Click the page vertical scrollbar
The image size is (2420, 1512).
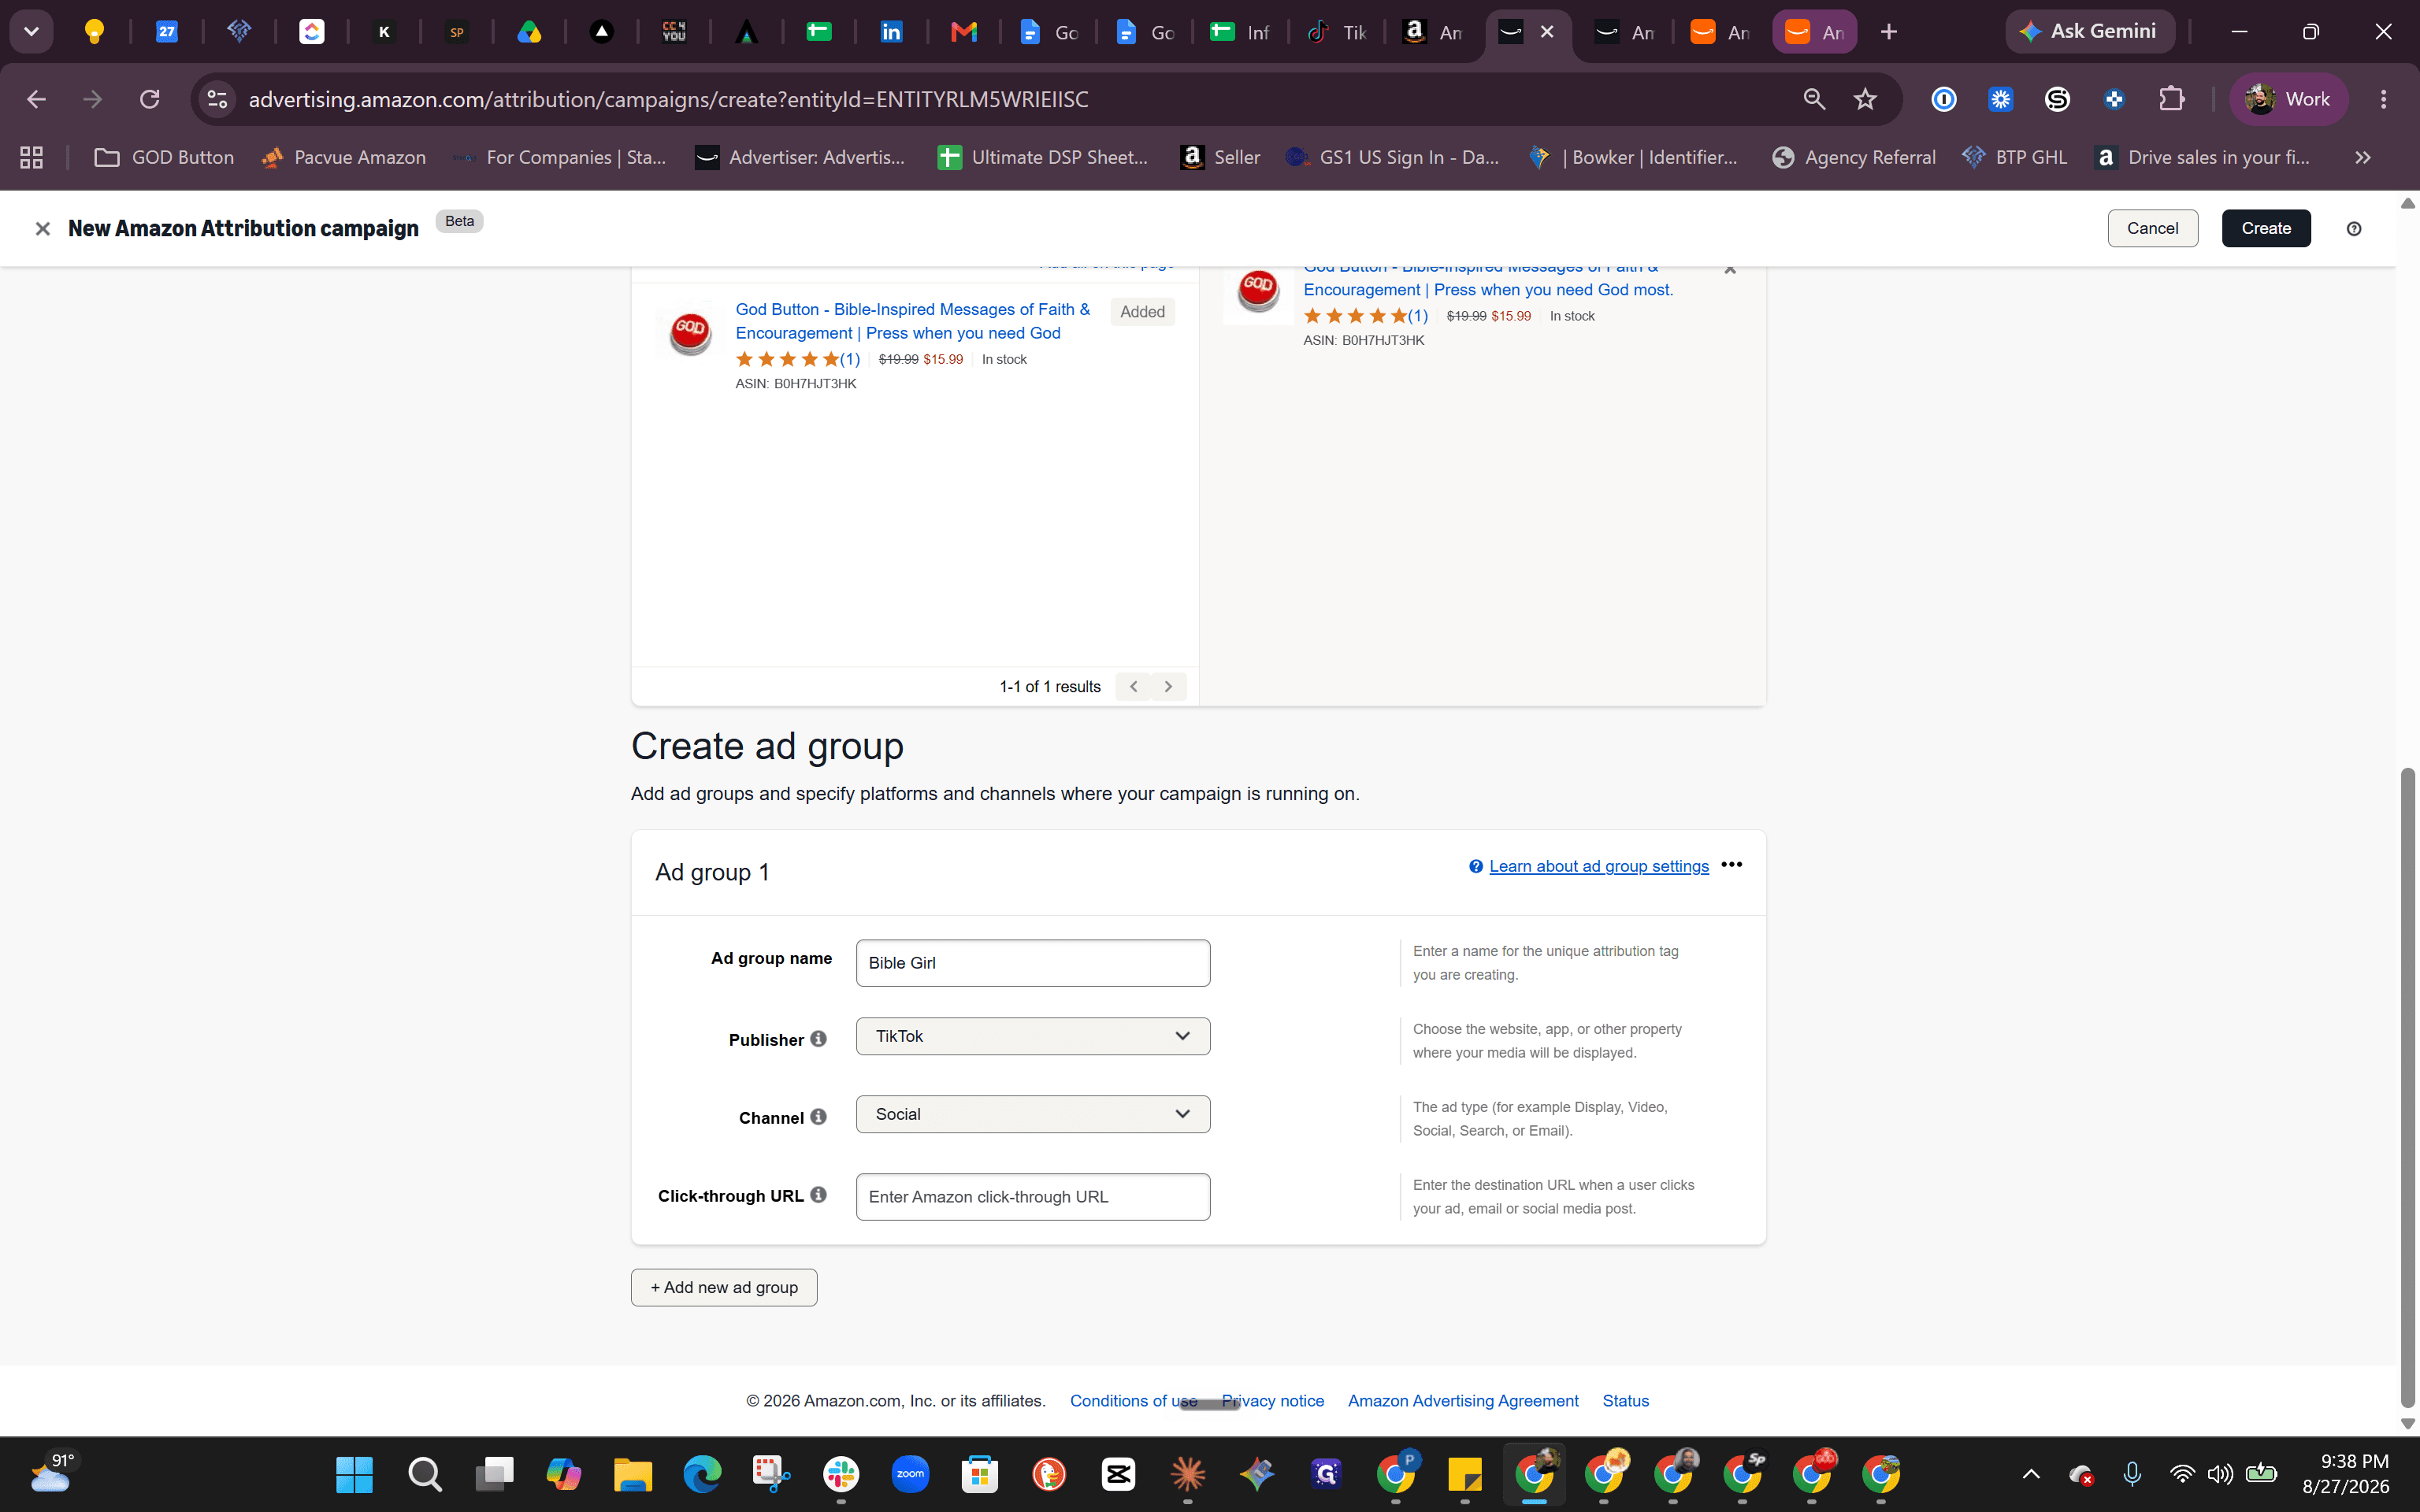(x=2408, y=1087)
